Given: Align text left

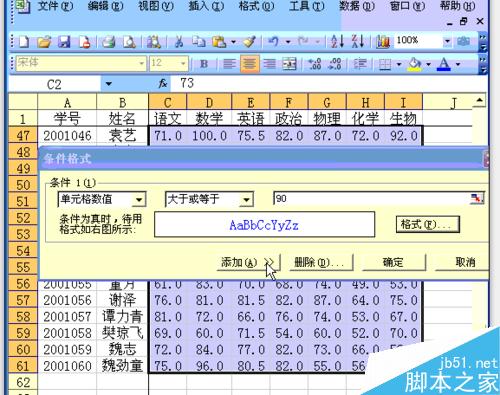Looking at the screenshot, I should pyautogui.click(x=229, y=64).
